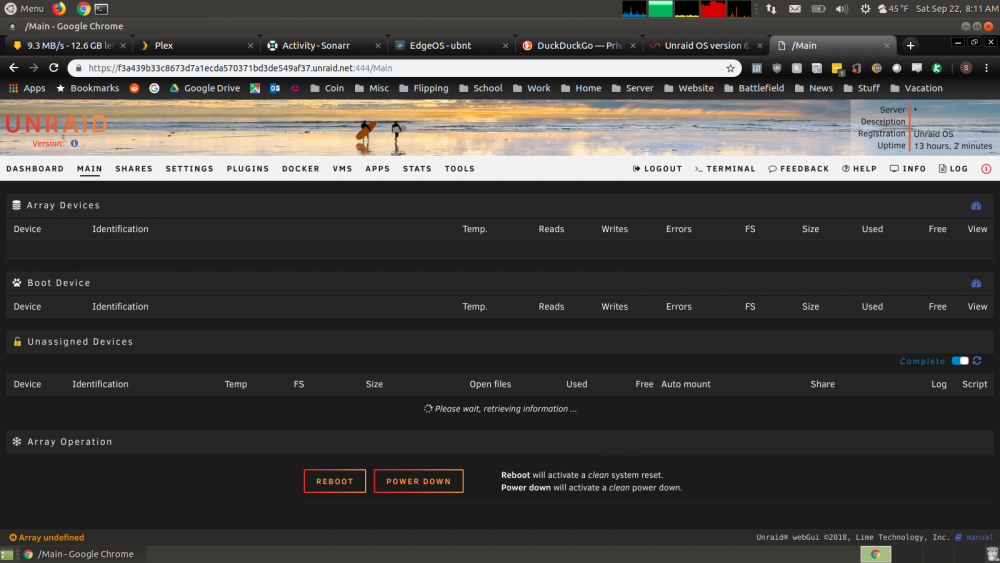Open the SHARES page
This screenshot has width=1000, height=563.
point(134,169)
